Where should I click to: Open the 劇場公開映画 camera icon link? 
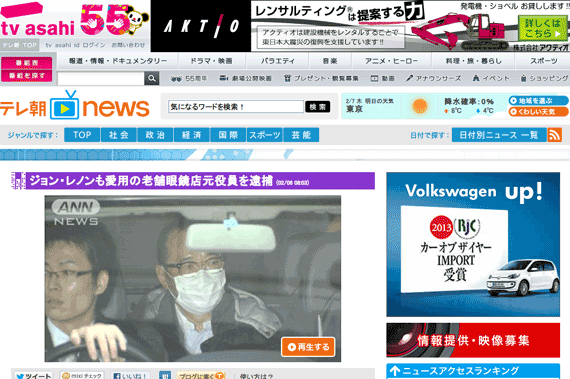tap(245, 78)
